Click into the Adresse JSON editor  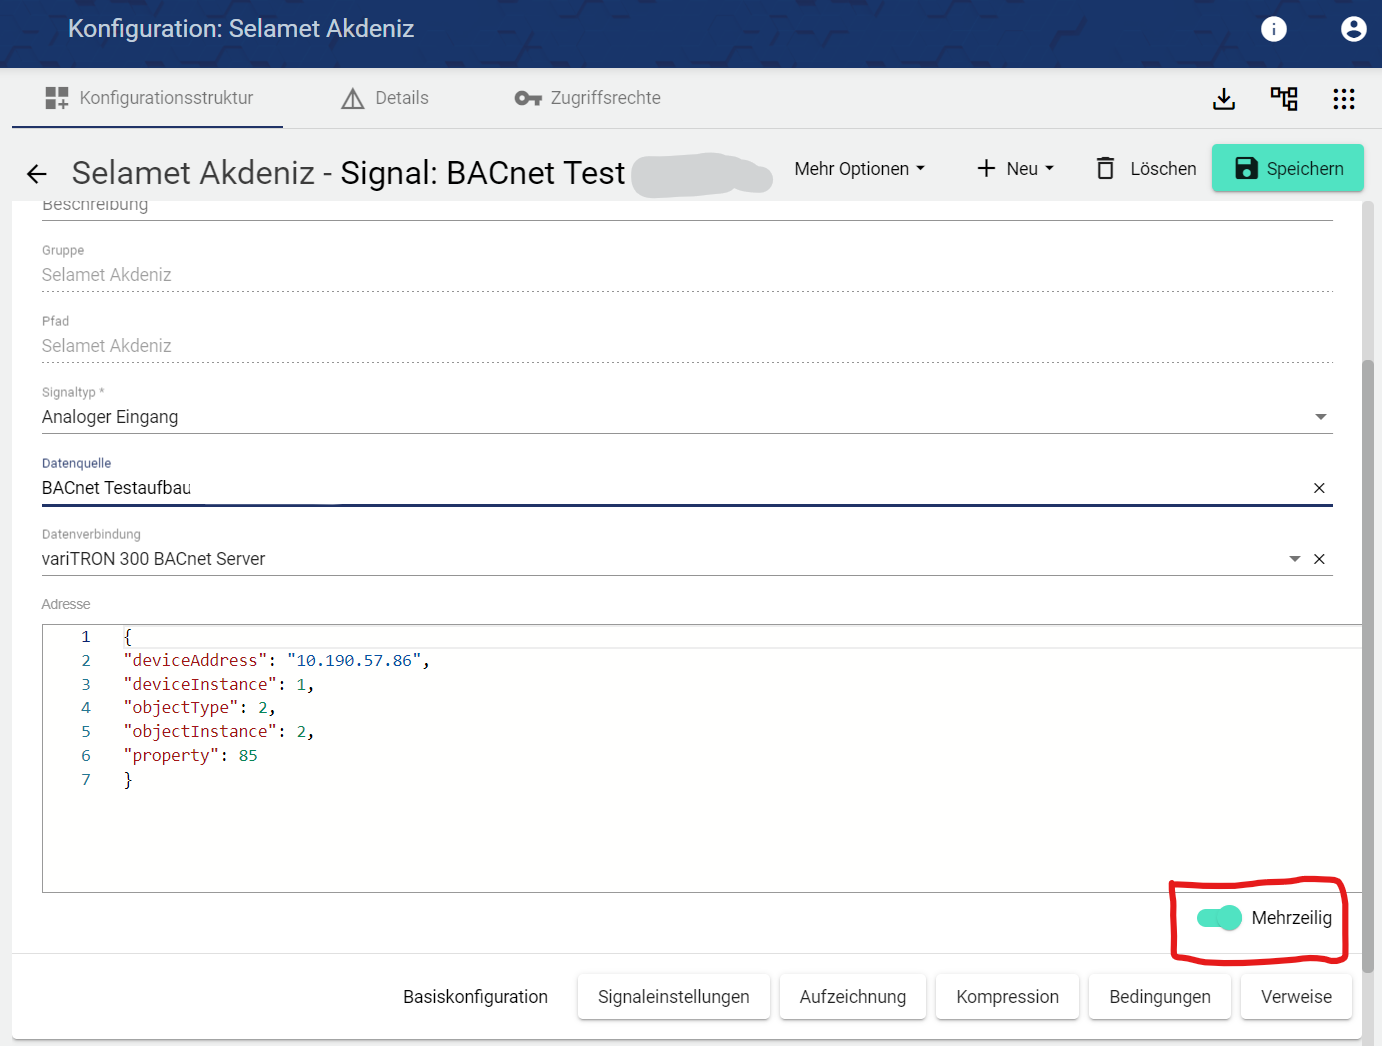pos(700,820)
